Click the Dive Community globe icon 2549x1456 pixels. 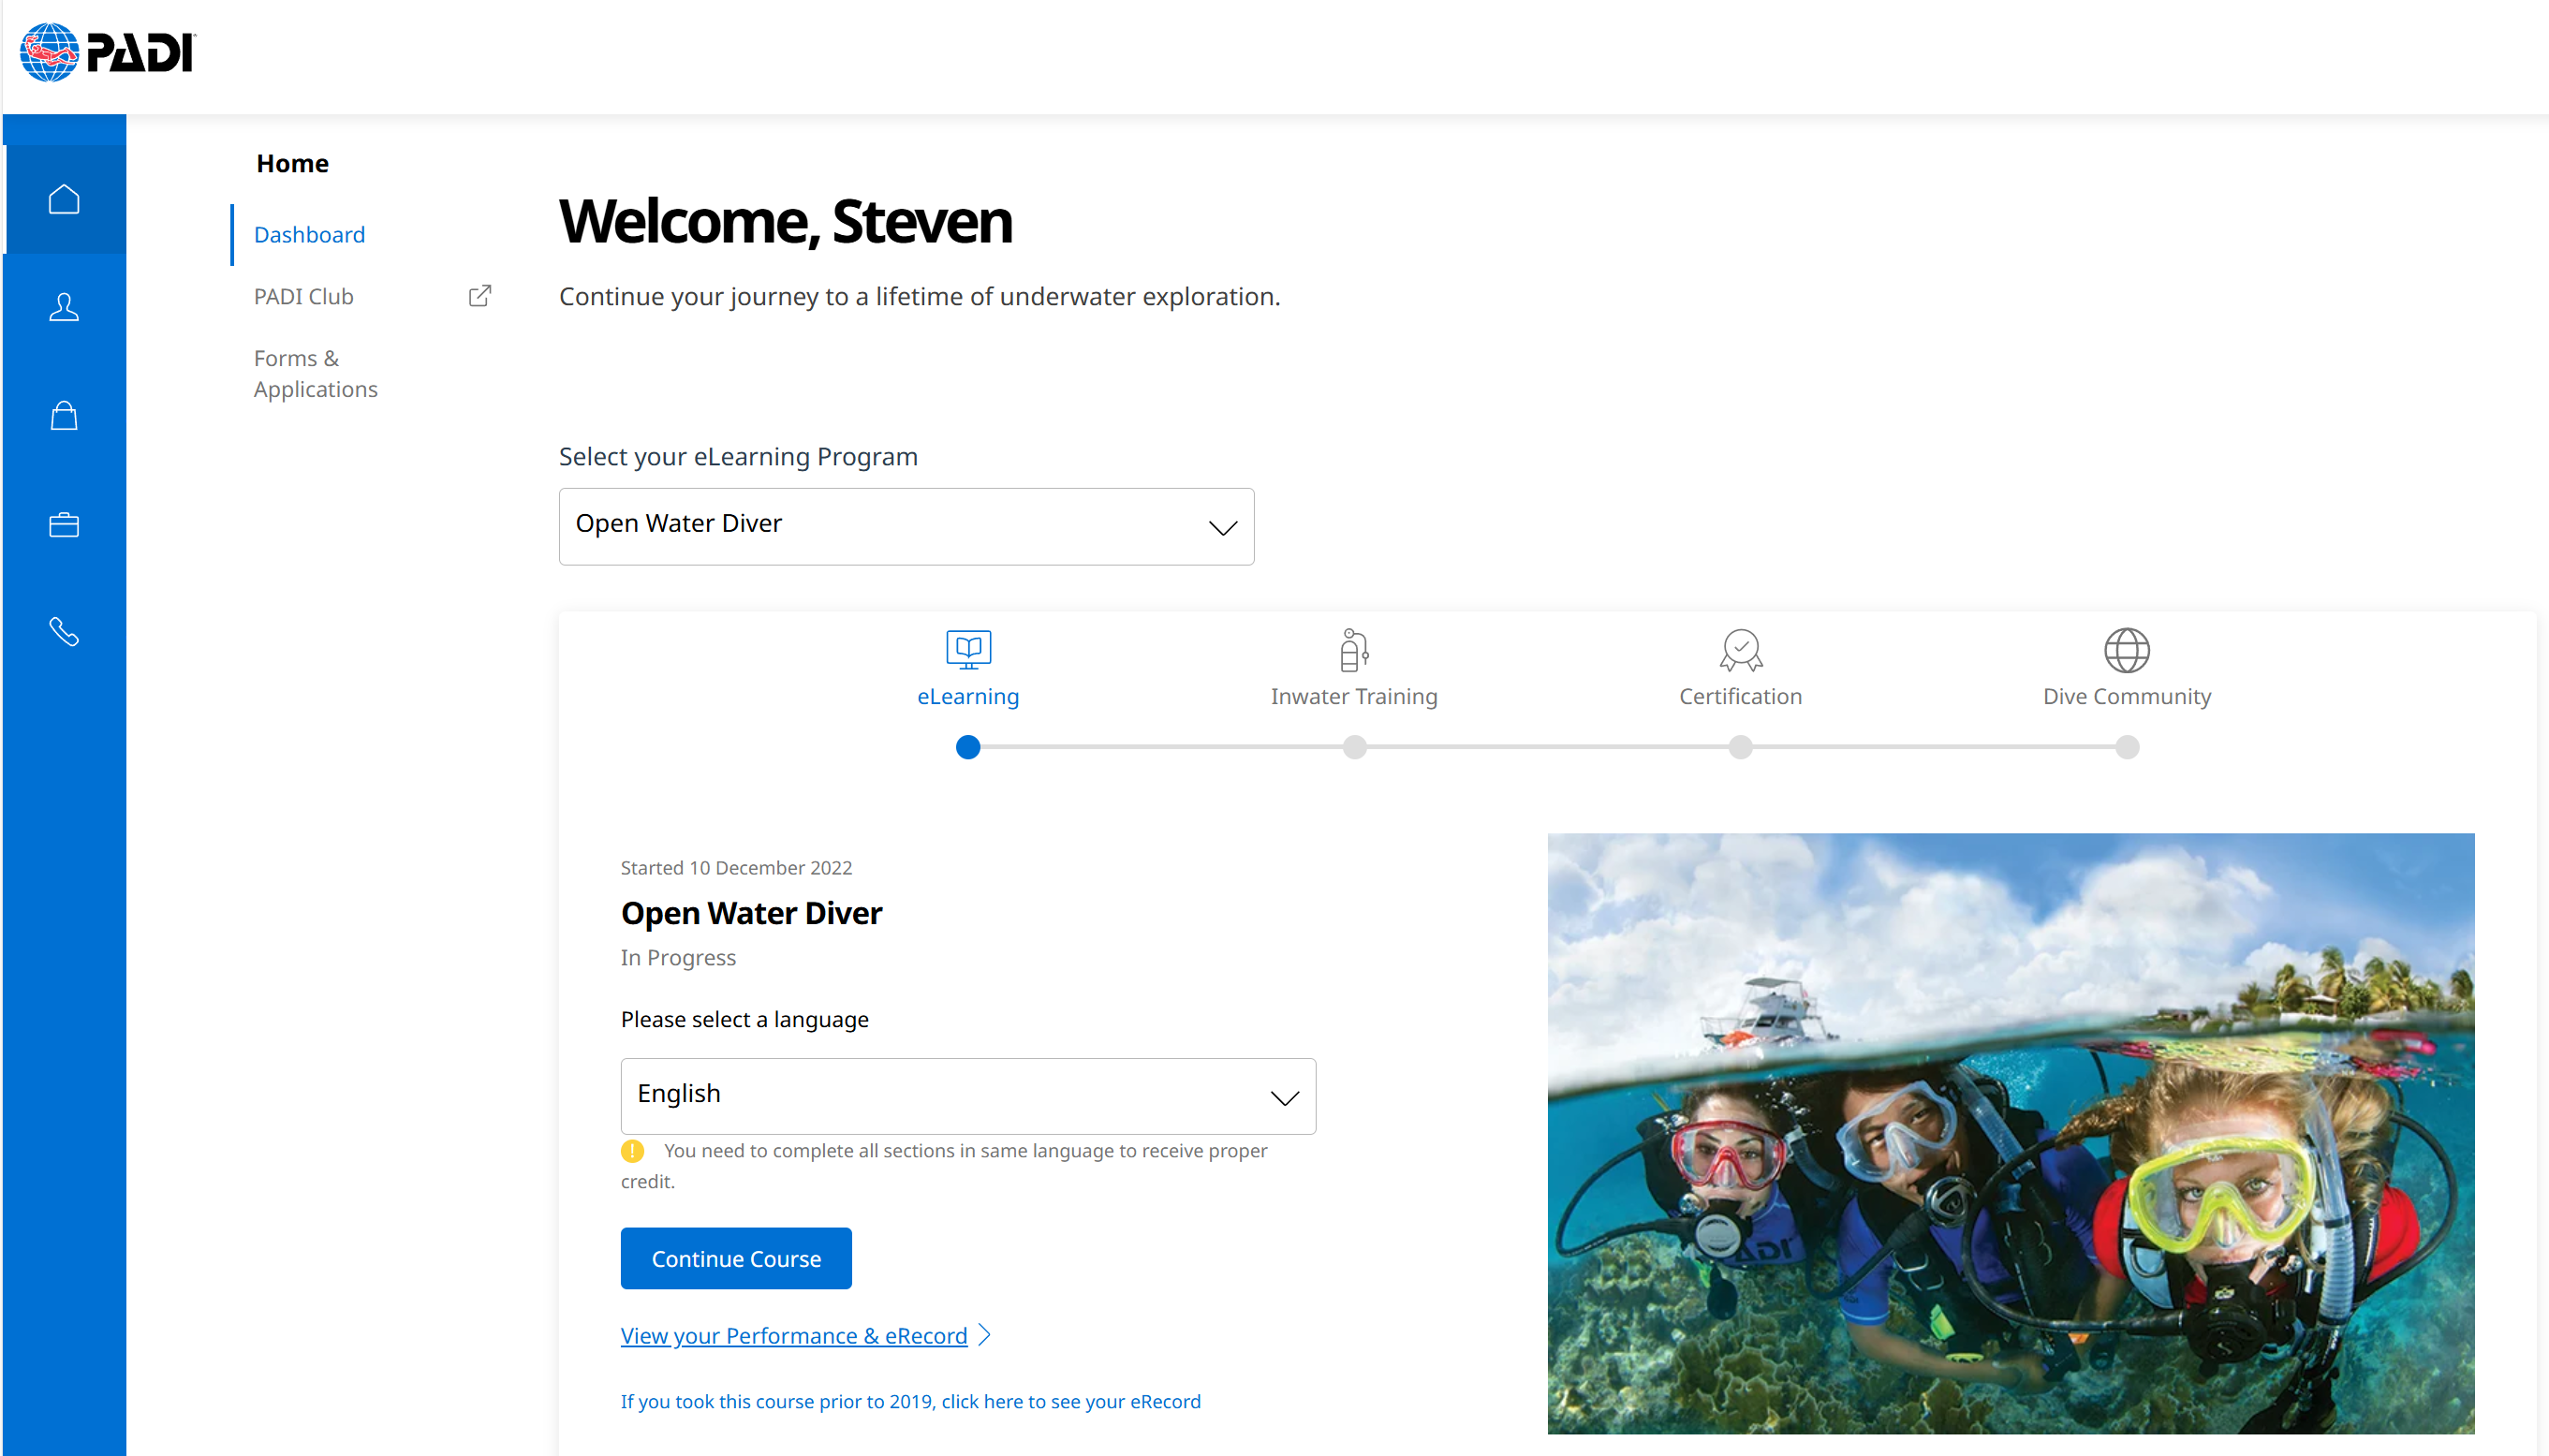pyautogui.click(x=2126, y=650)
